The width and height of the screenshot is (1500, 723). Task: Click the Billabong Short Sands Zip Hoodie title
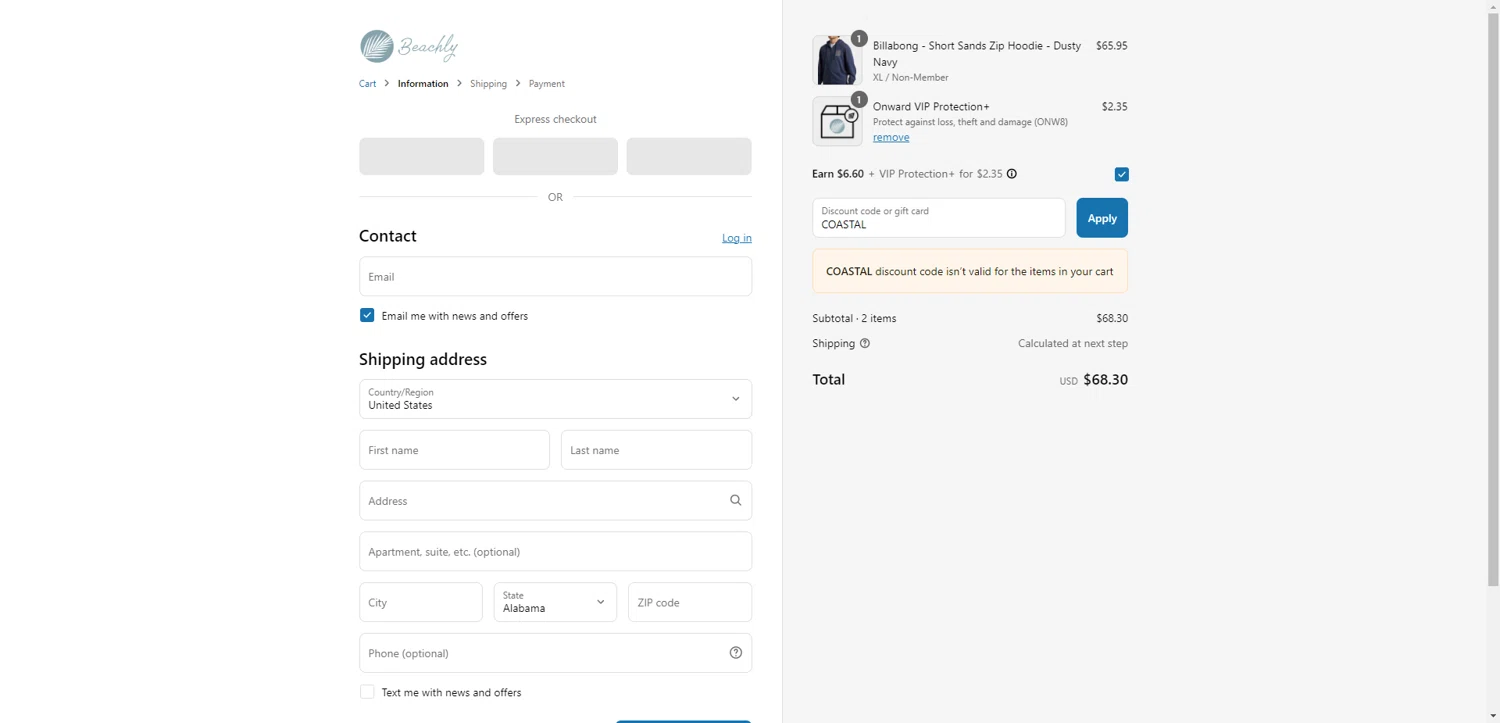pos(977,54)
